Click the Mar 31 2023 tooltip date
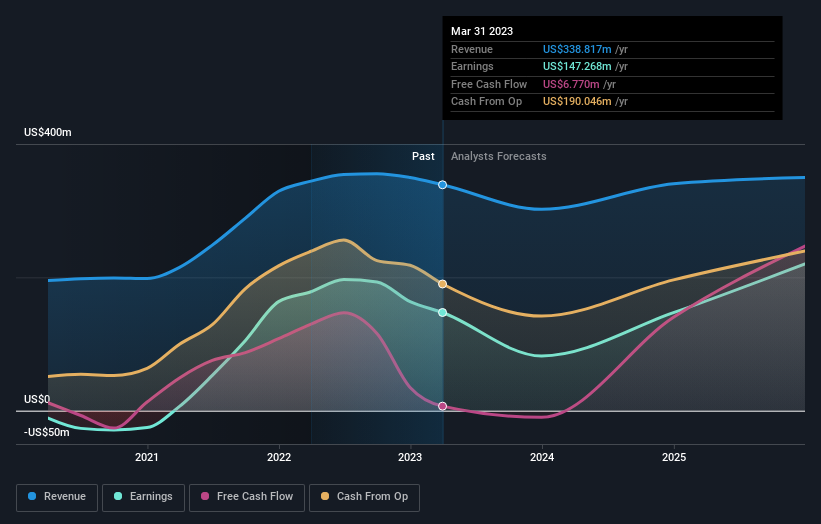This screenshot has height=524, width=821. tap(482, 31)
